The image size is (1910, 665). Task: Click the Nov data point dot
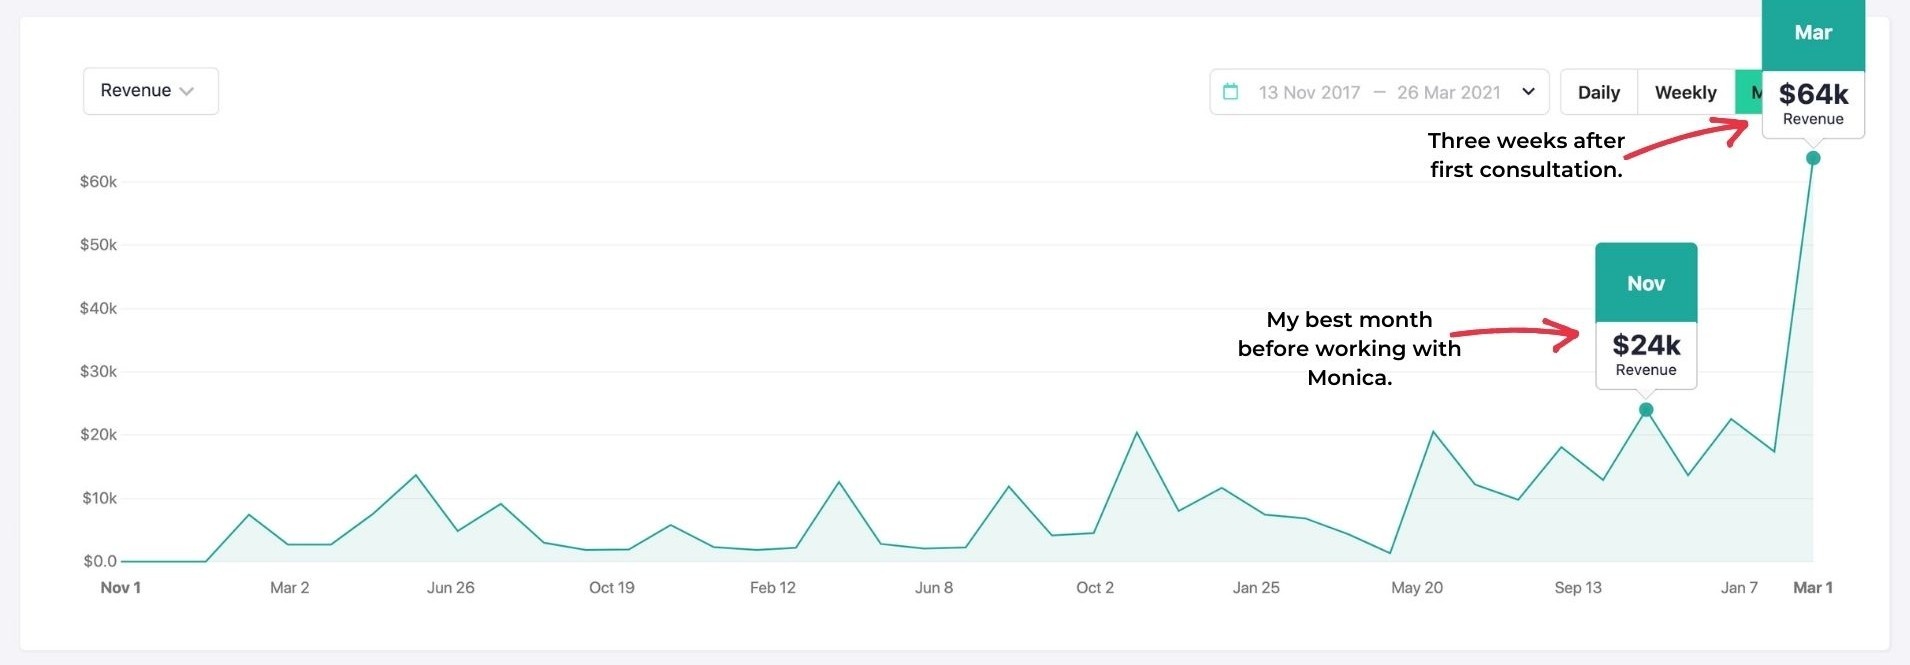coord(1646,410)
